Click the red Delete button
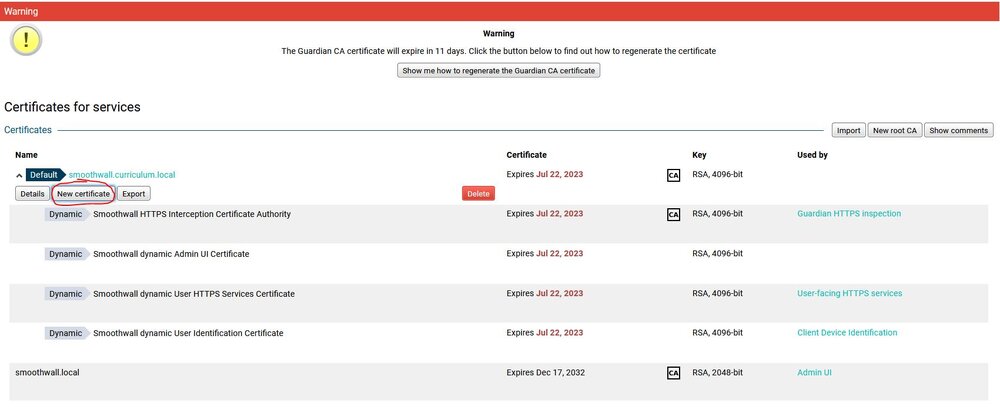1000x417 pixels. pyautogui.click(x=478, y=194)
